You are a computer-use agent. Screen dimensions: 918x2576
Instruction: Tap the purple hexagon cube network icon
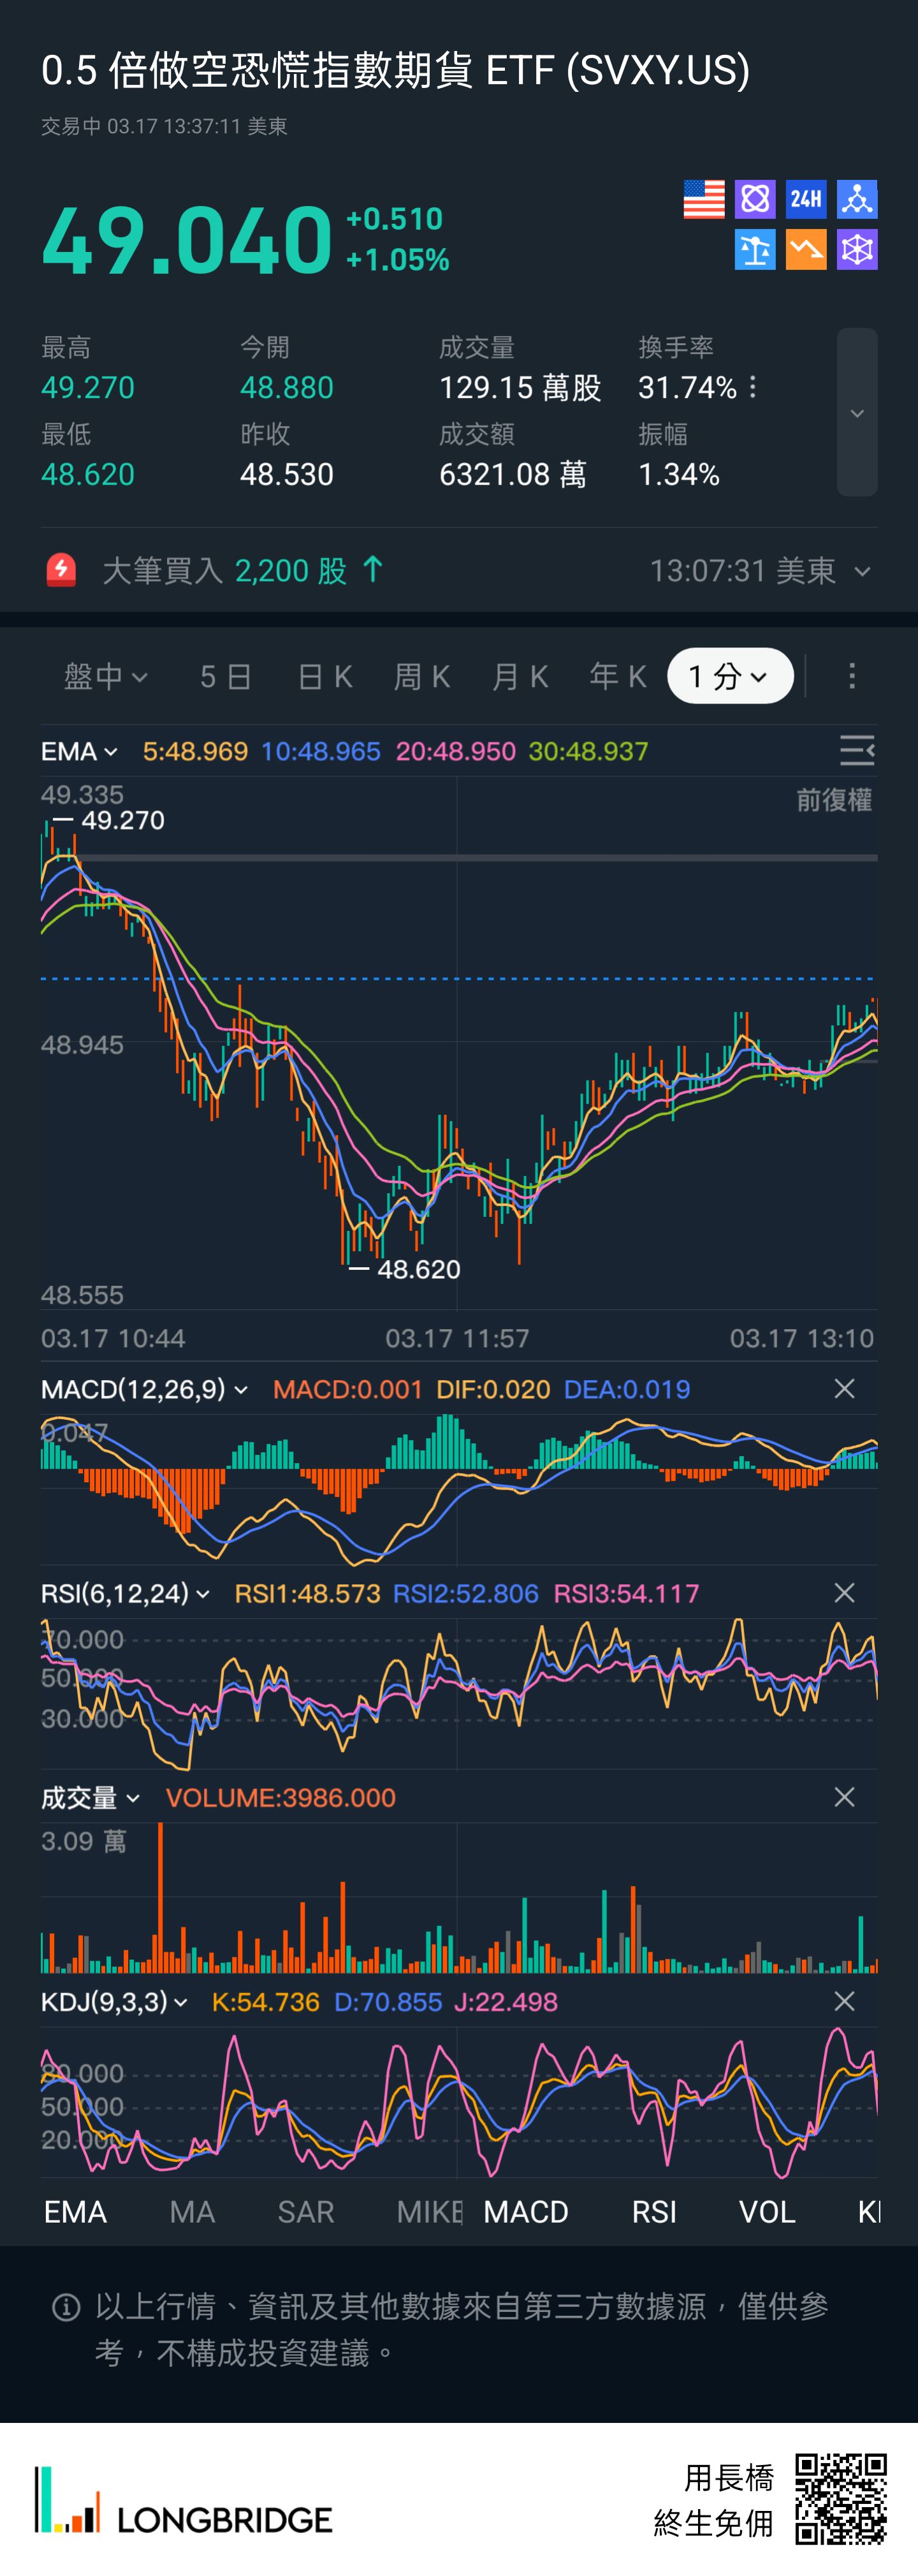(857, 250)
